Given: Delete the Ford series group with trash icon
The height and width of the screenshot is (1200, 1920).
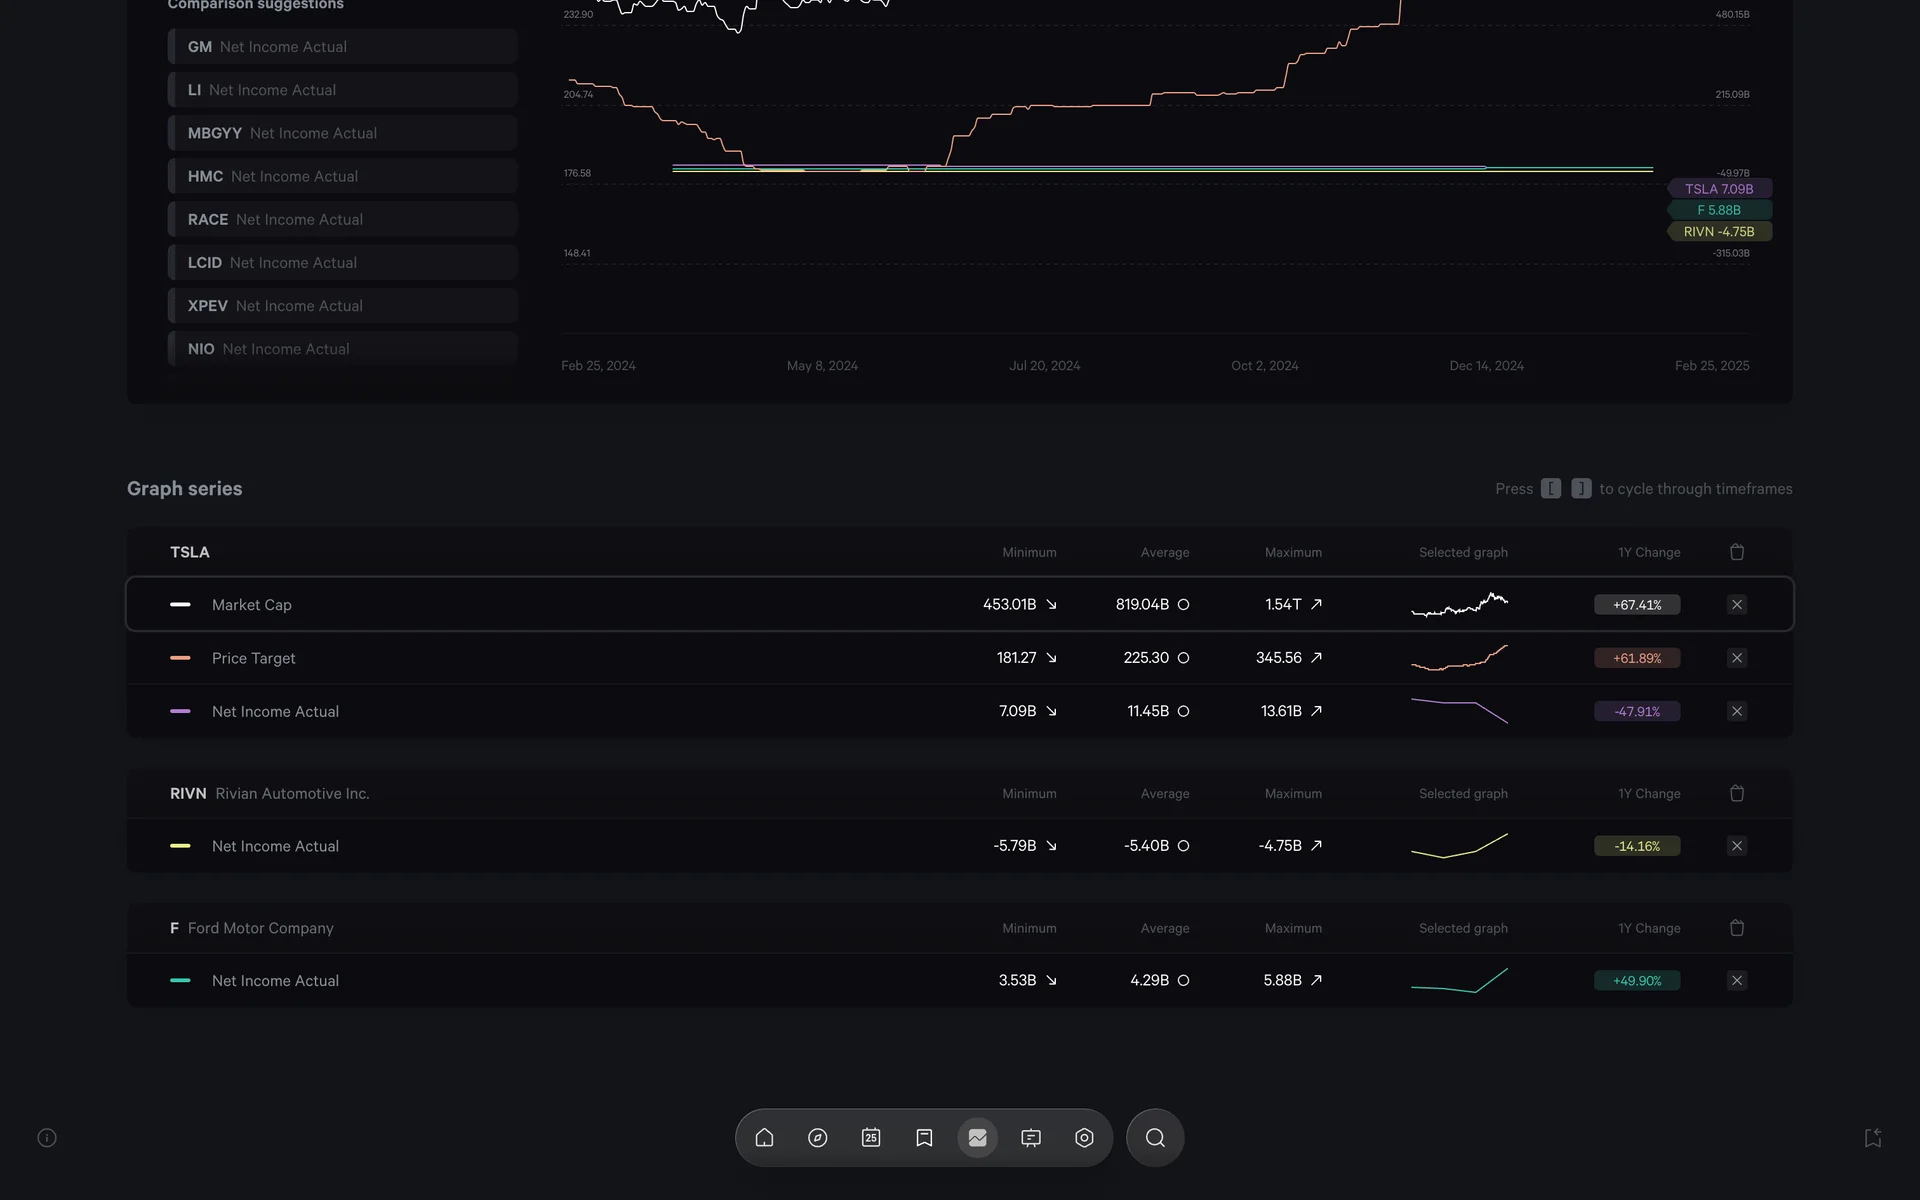Looking at the screenshot, I should tap(1737, 928).
